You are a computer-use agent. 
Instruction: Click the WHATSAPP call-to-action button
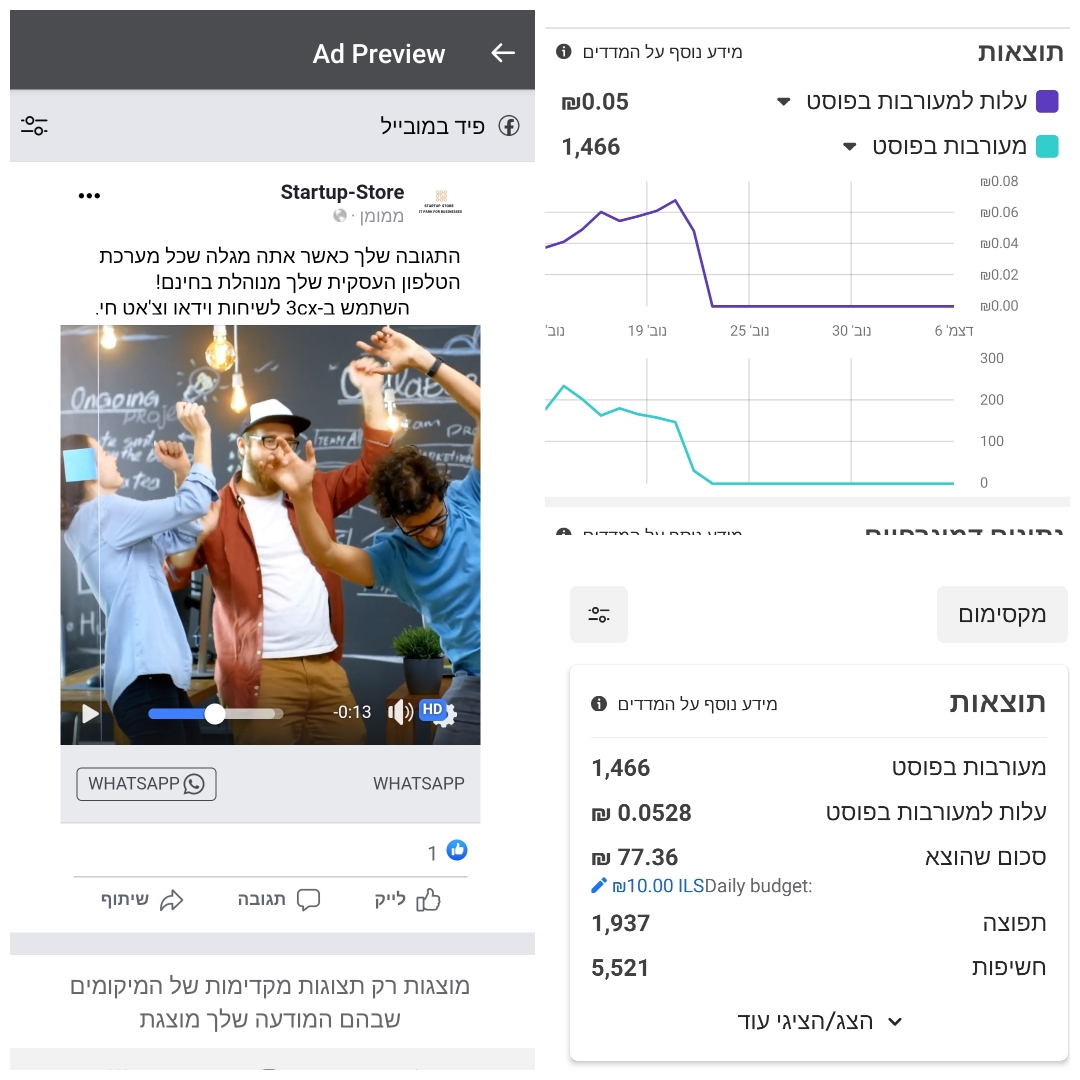(x=146, y=784)
